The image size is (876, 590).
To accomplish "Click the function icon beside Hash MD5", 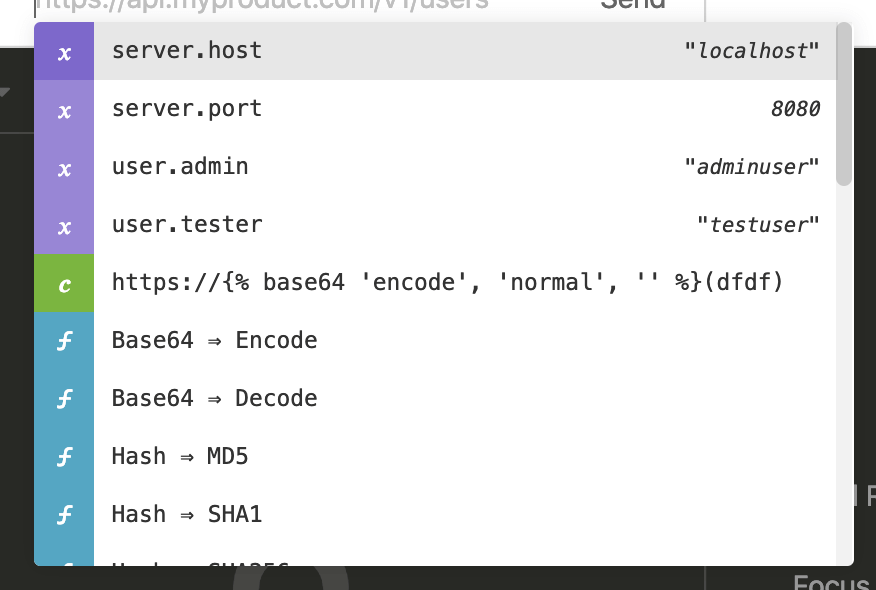I will [x=64, y=458].
